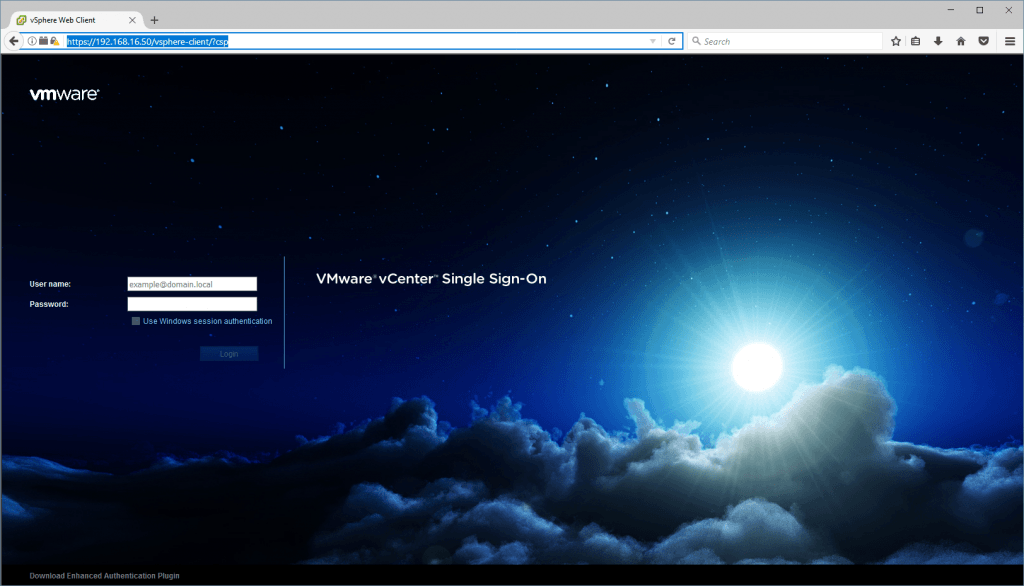Minimize the browser window
Viewport: 1024px width, 586px height.
coord(951,10)
